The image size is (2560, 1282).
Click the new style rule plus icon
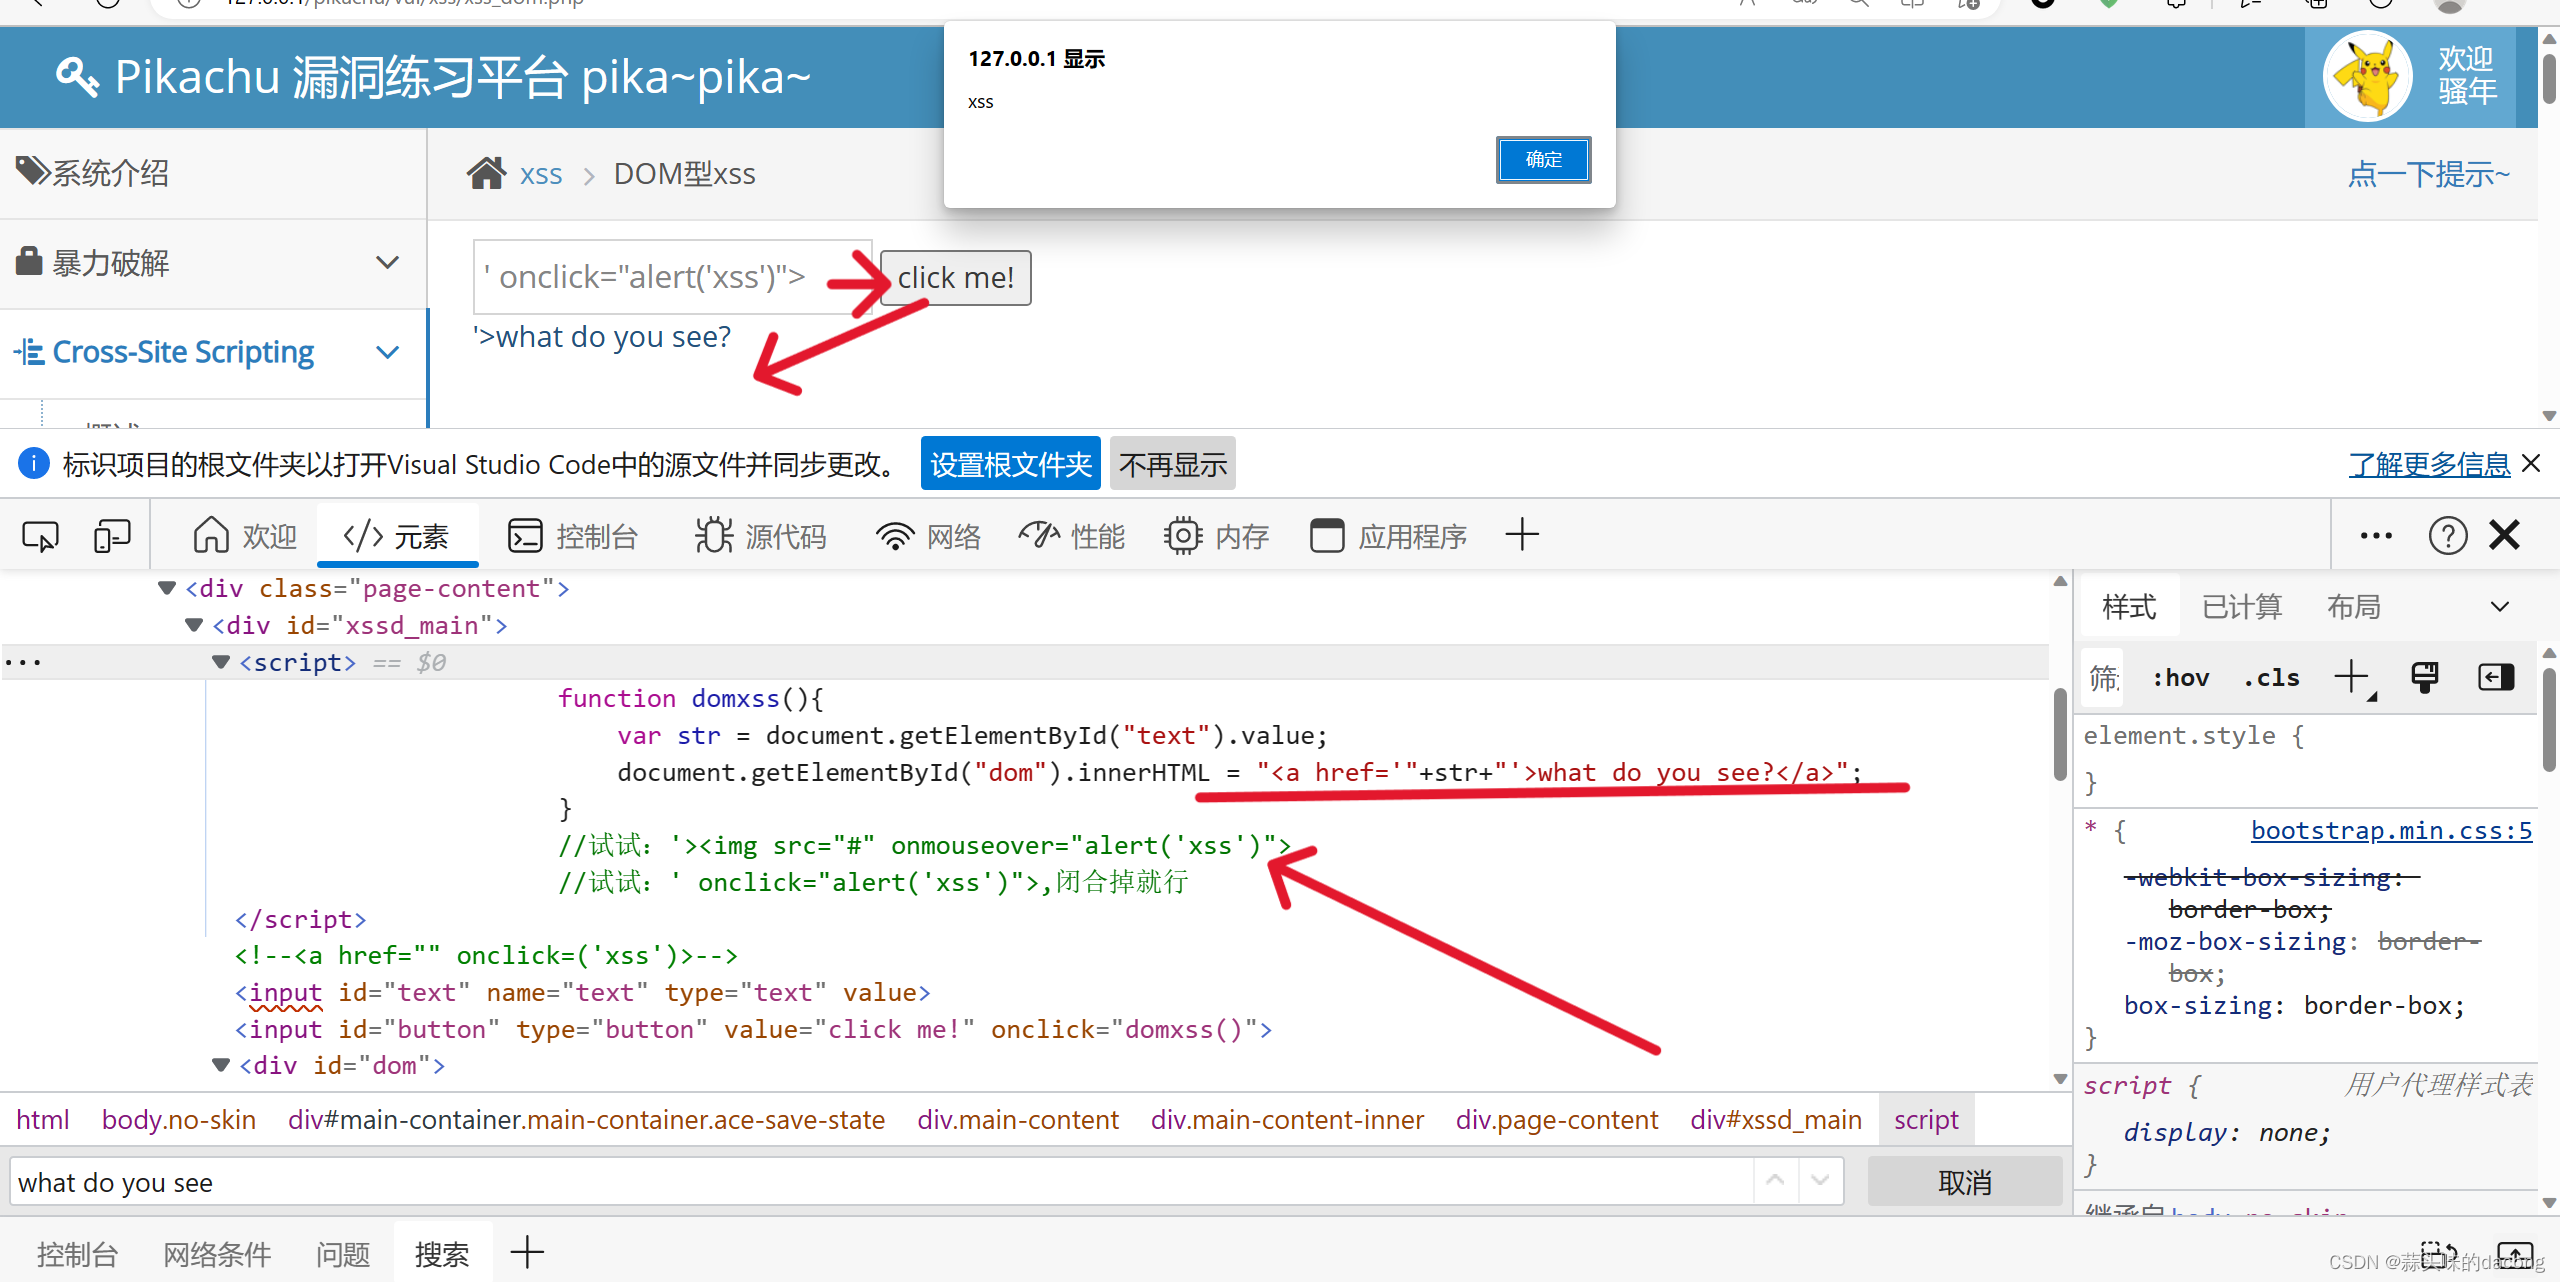point(2352,677)
